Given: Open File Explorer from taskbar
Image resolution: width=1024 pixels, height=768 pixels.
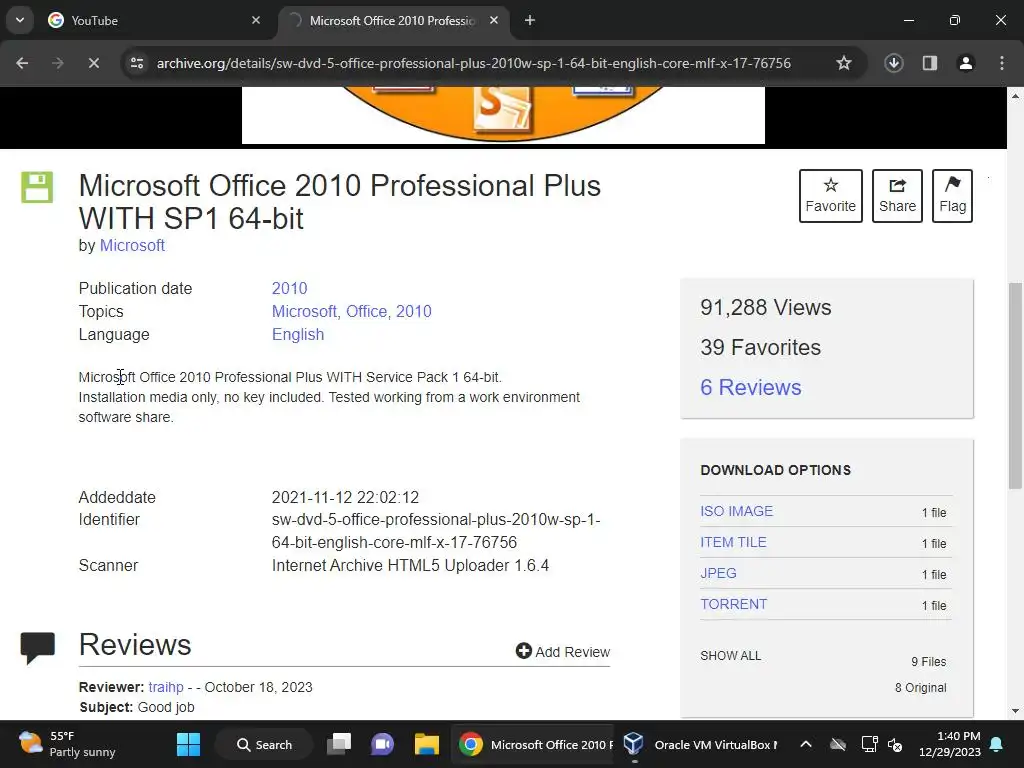Looking at the screenshot, I should (x=426, y=744).
